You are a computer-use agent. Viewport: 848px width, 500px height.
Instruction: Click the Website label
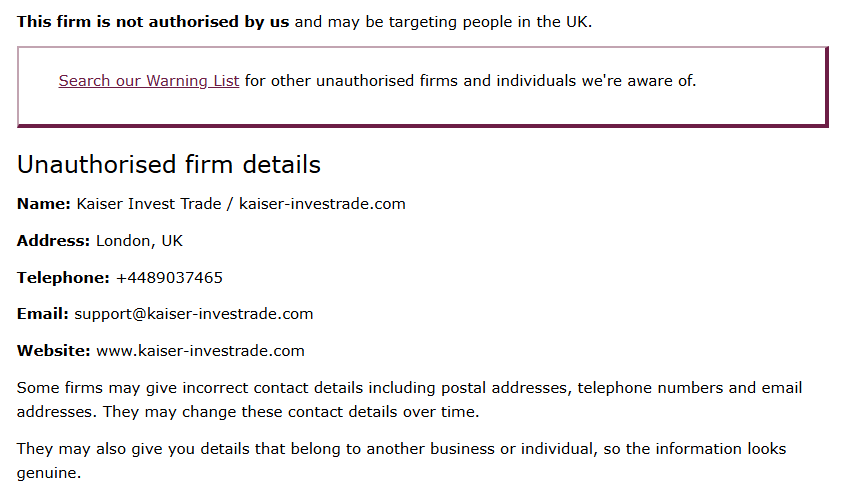[x=54, y=351]
